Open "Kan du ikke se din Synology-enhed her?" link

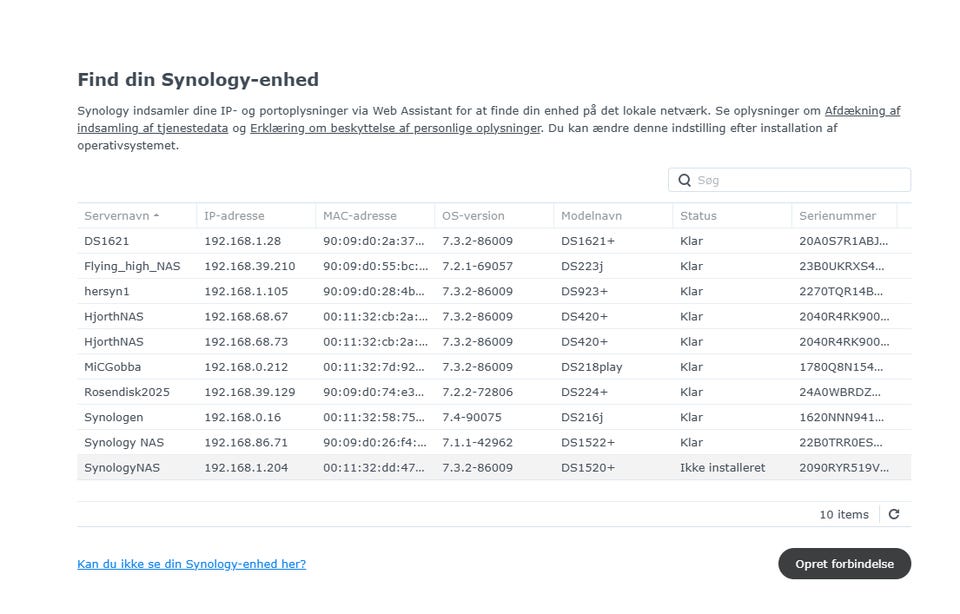click(192, 564)
